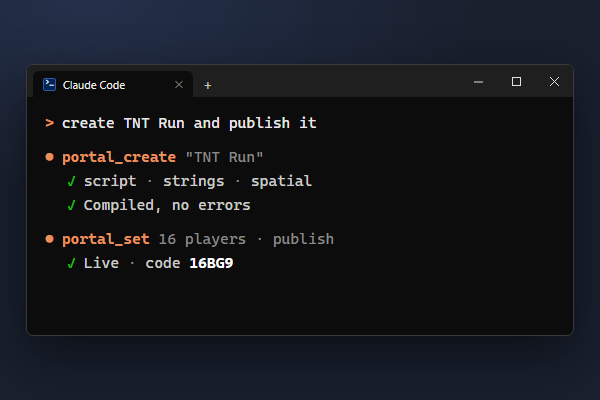Click the word 'strings'
Screen dimensions: 600x400
pos(194,181)
